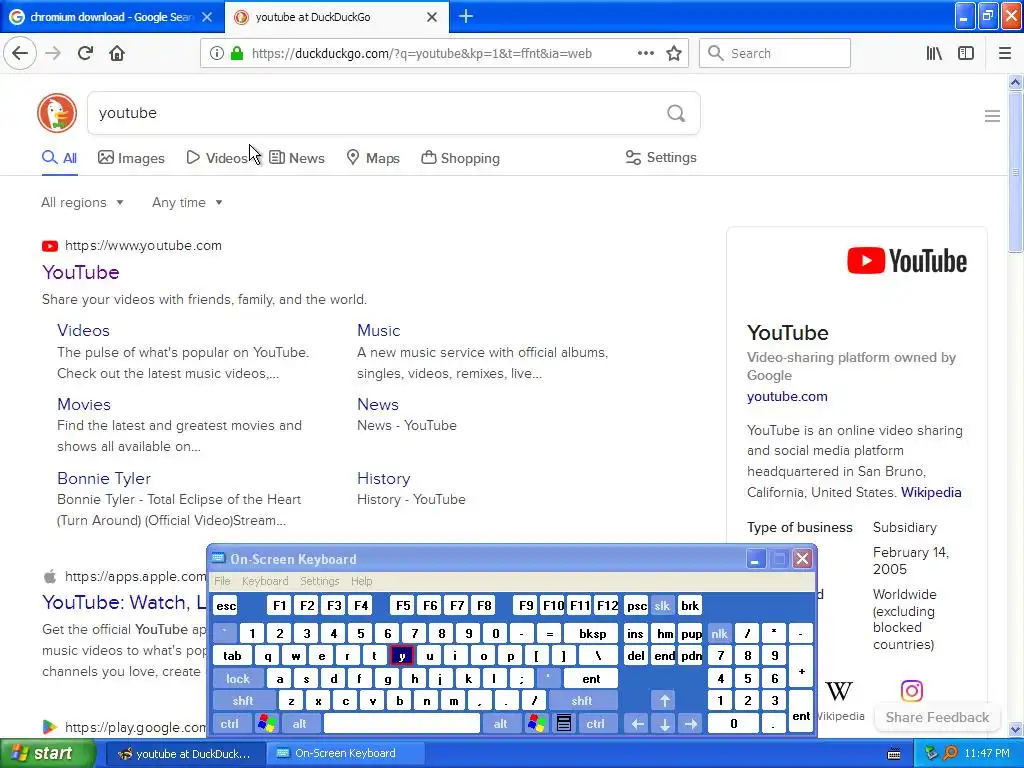Reload the page with the refresh icon
The height and width of the screenshot is (768, 1024).
(85, 53)
